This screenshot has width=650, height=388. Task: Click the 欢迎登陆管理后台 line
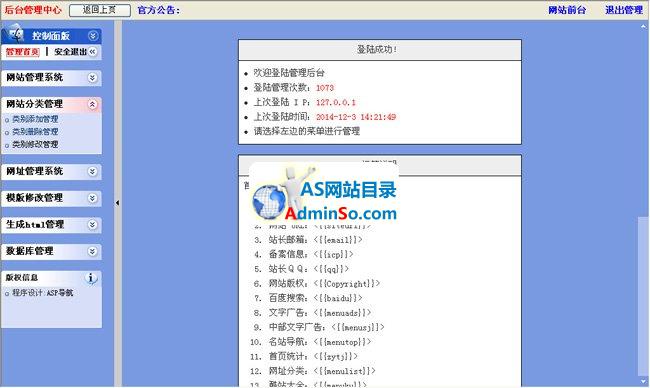[289, 73]
